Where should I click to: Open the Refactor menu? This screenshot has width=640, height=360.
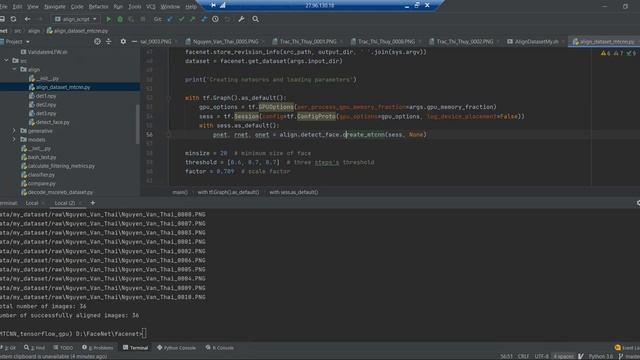coord(98,7)
